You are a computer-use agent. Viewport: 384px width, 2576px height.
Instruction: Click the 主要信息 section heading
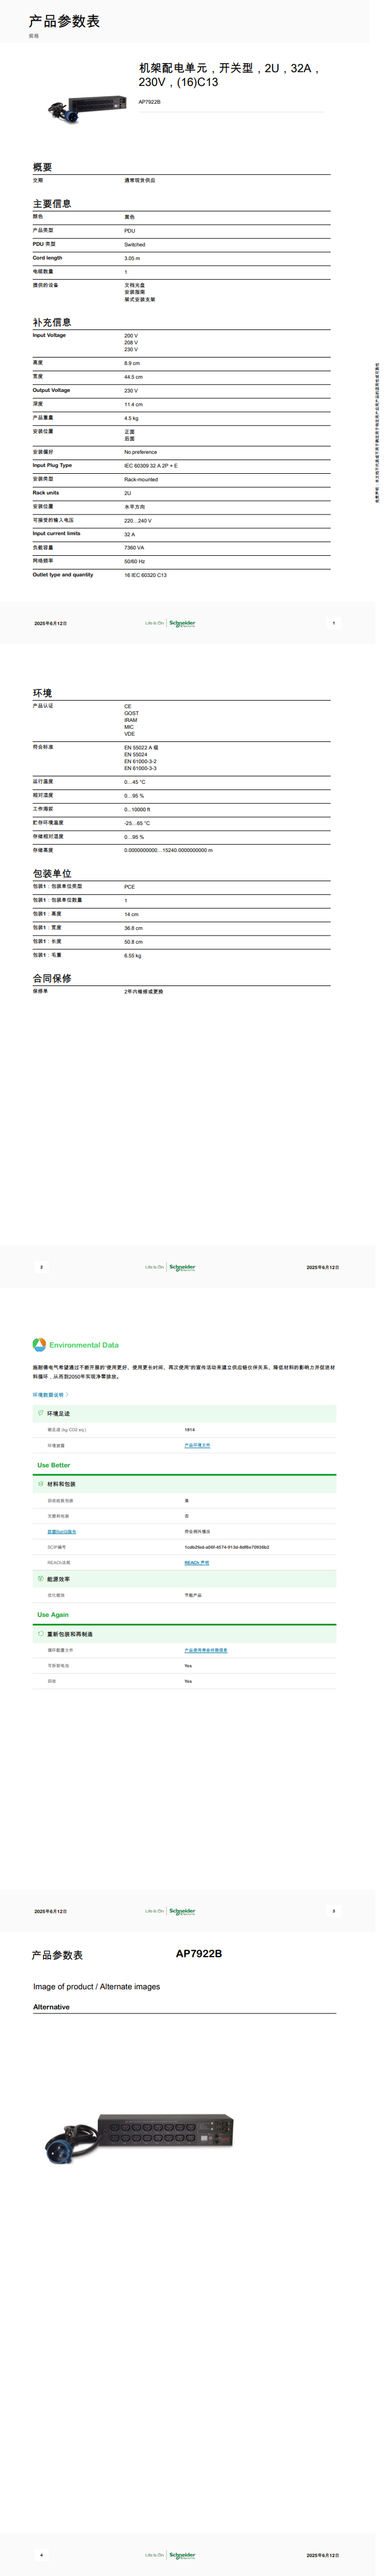click(52, 204)
